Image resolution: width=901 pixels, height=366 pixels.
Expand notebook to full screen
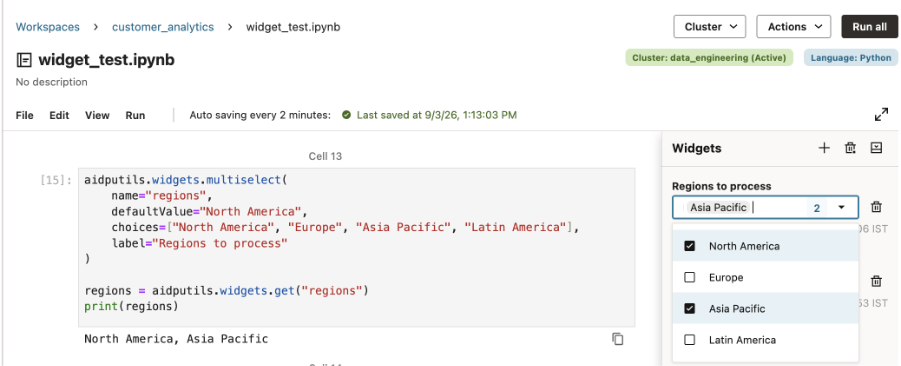point(881,115)
